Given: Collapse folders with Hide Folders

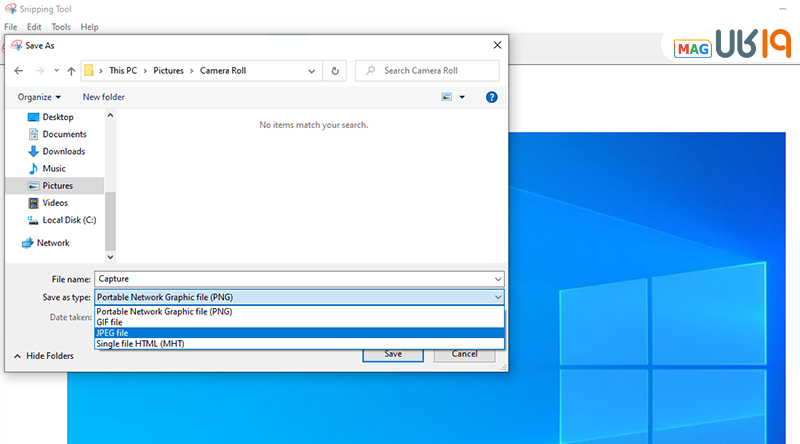Looking at the screenshot, I should pos(43,356).
